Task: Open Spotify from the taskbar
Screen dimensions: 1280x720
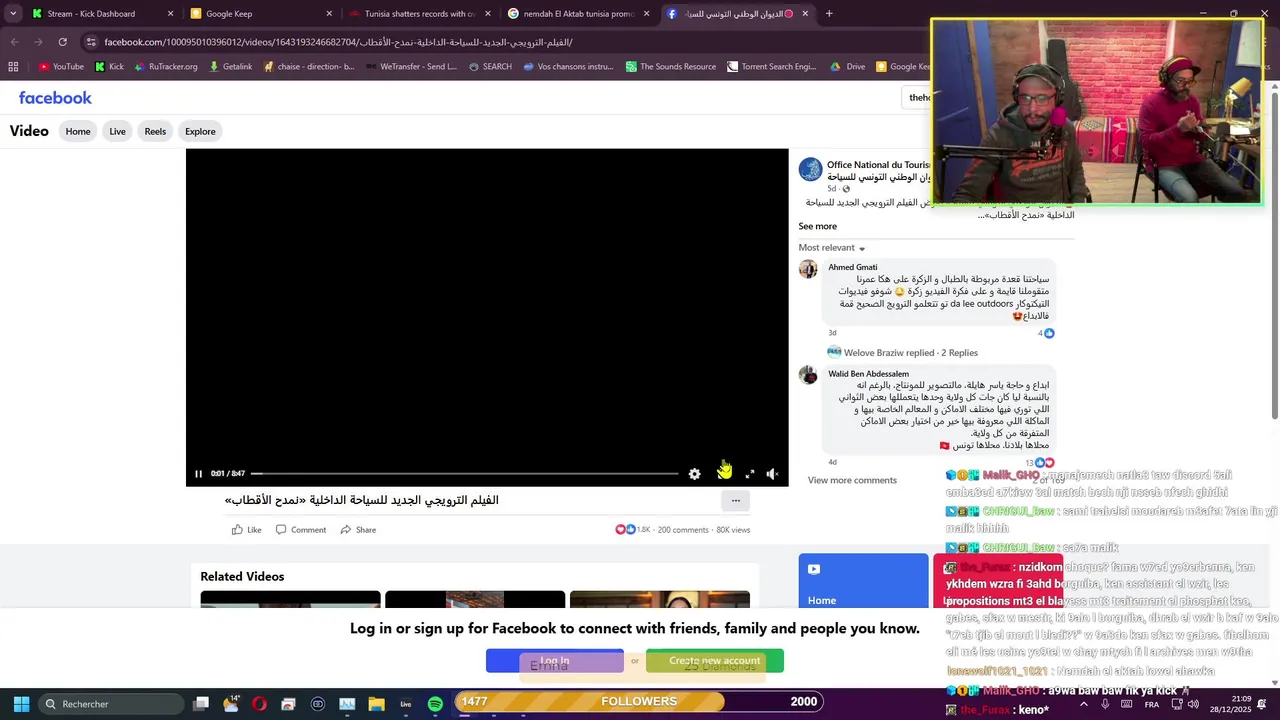Action: 435,704
